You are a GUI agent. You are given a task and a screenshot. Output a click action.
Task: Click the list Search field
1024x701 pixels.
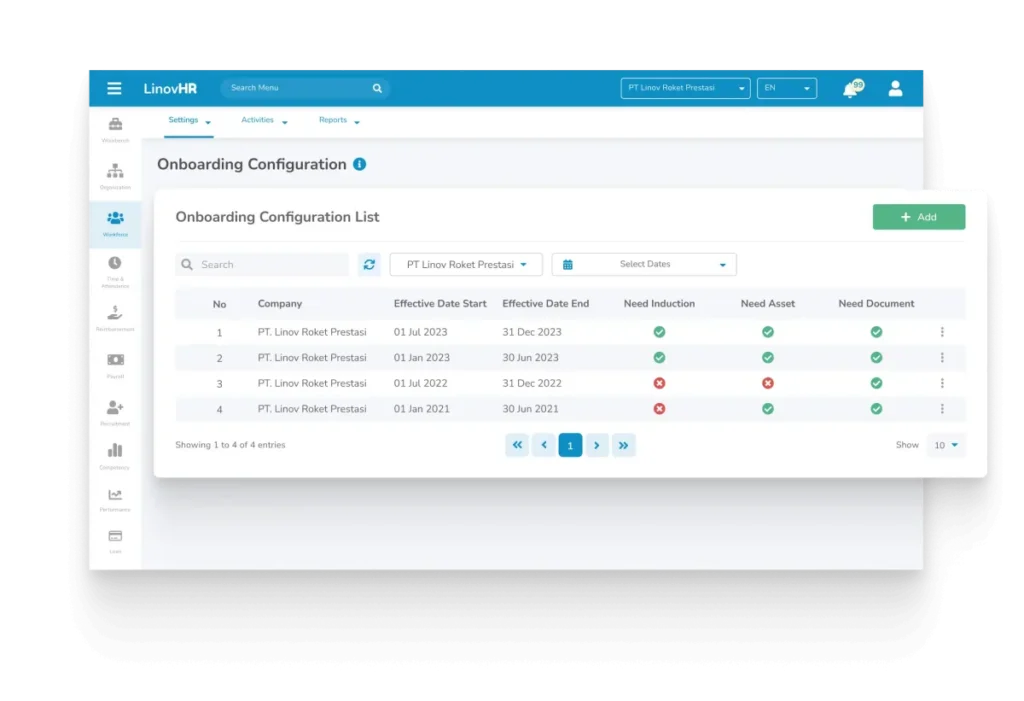click(262, 265)
